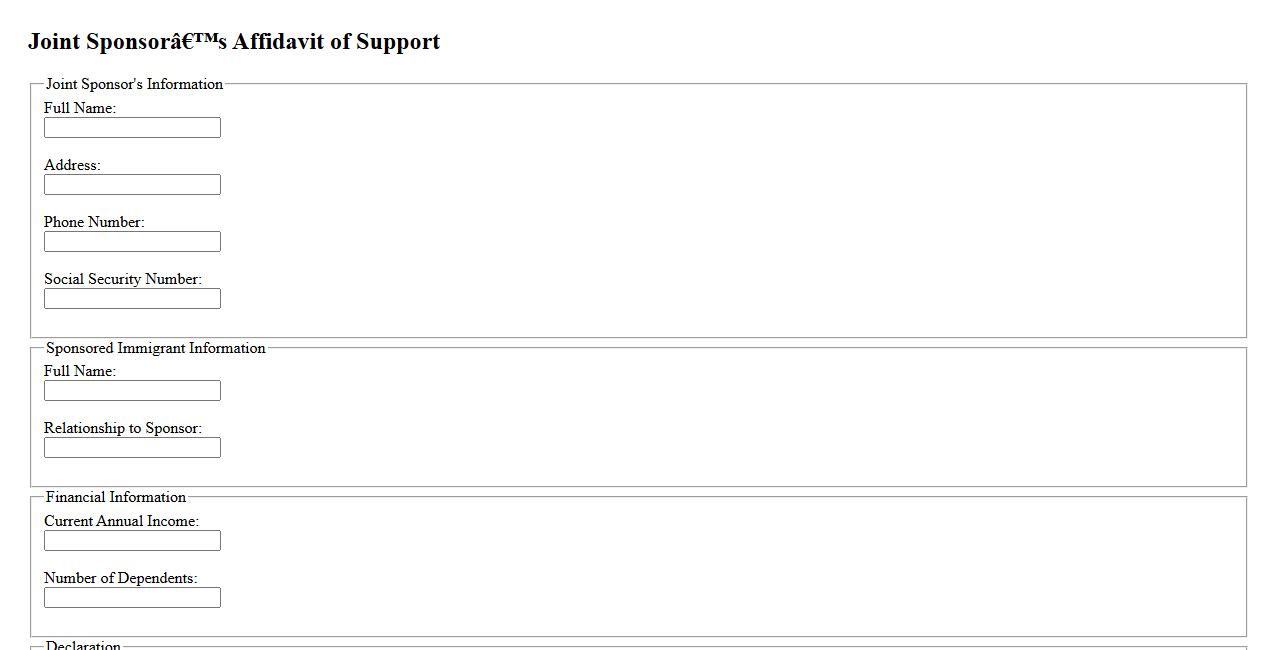The width and height of the screenshot is (1278, 650).
Task: Click the "Number of Dependents:" label text
Action: 120,578
